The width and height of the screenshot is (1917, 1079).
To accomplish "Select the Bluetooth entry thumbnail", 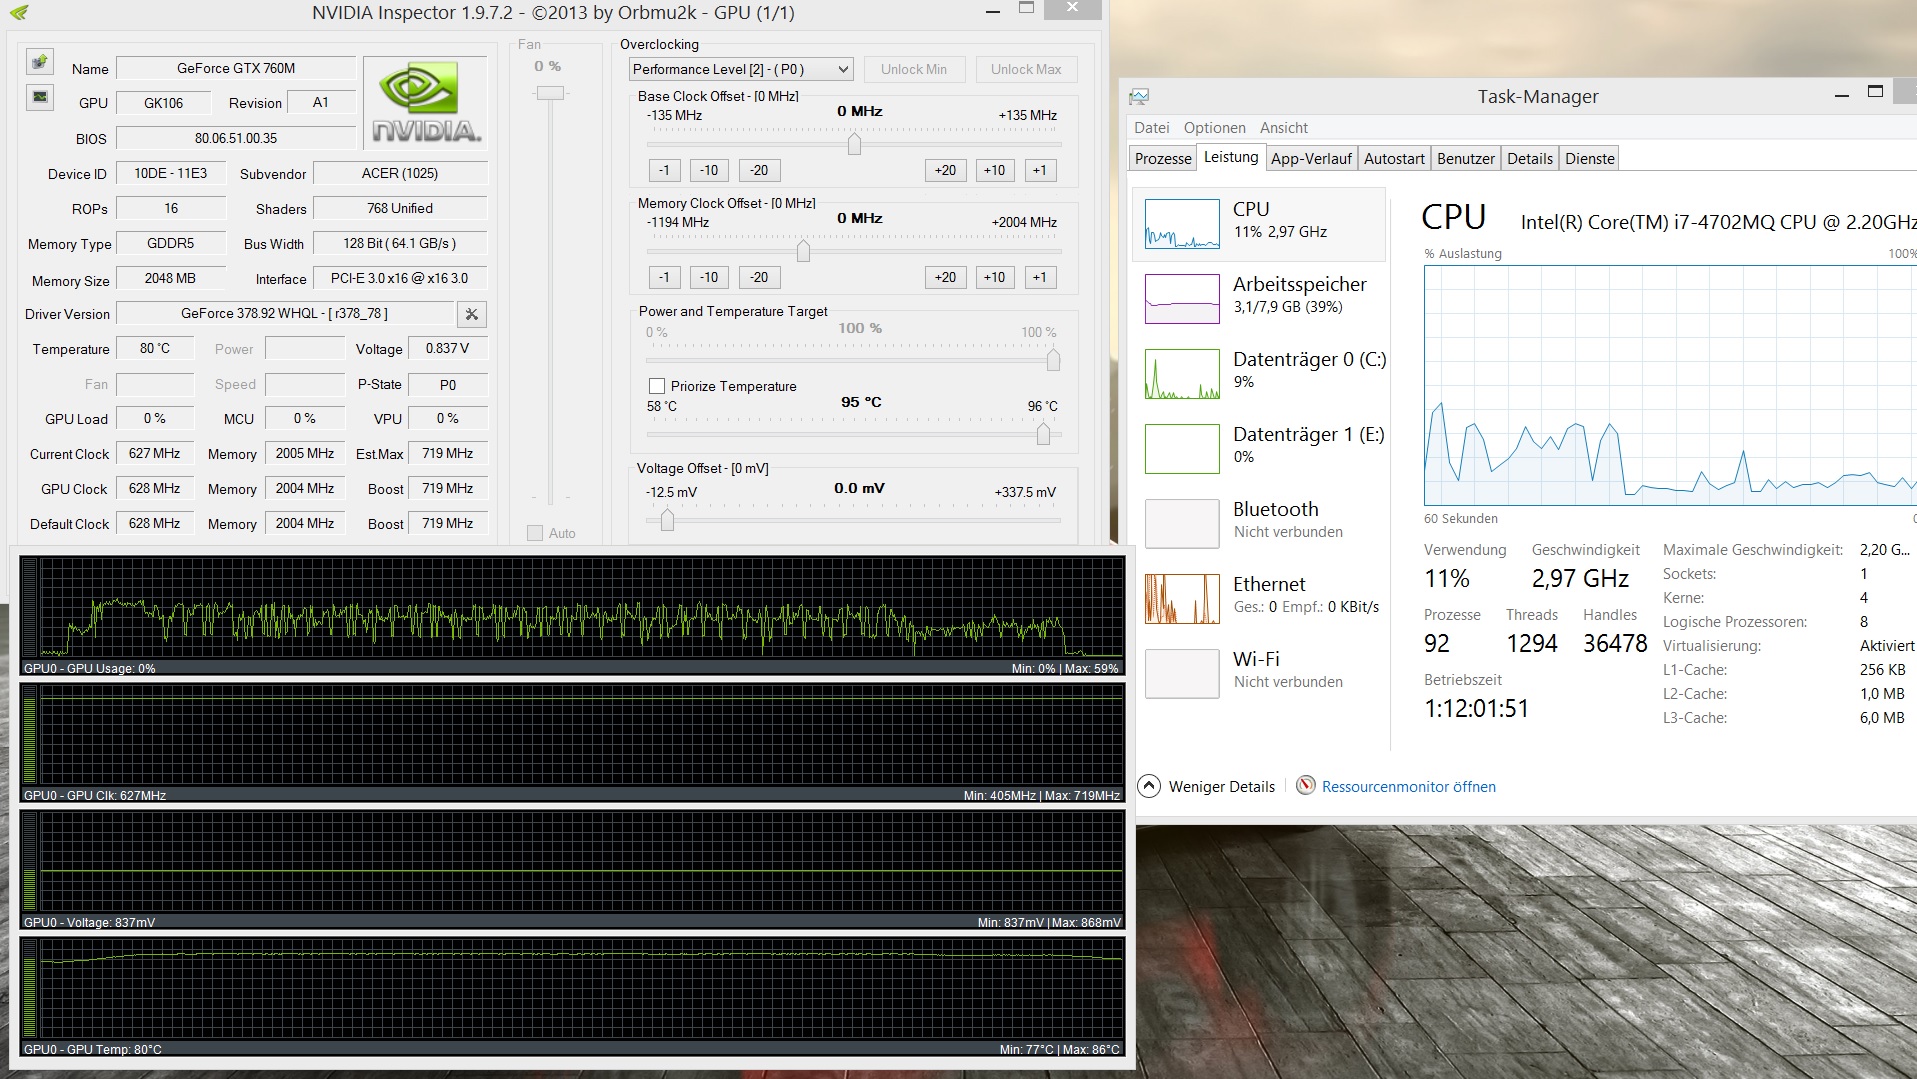I will (1182, 524).
